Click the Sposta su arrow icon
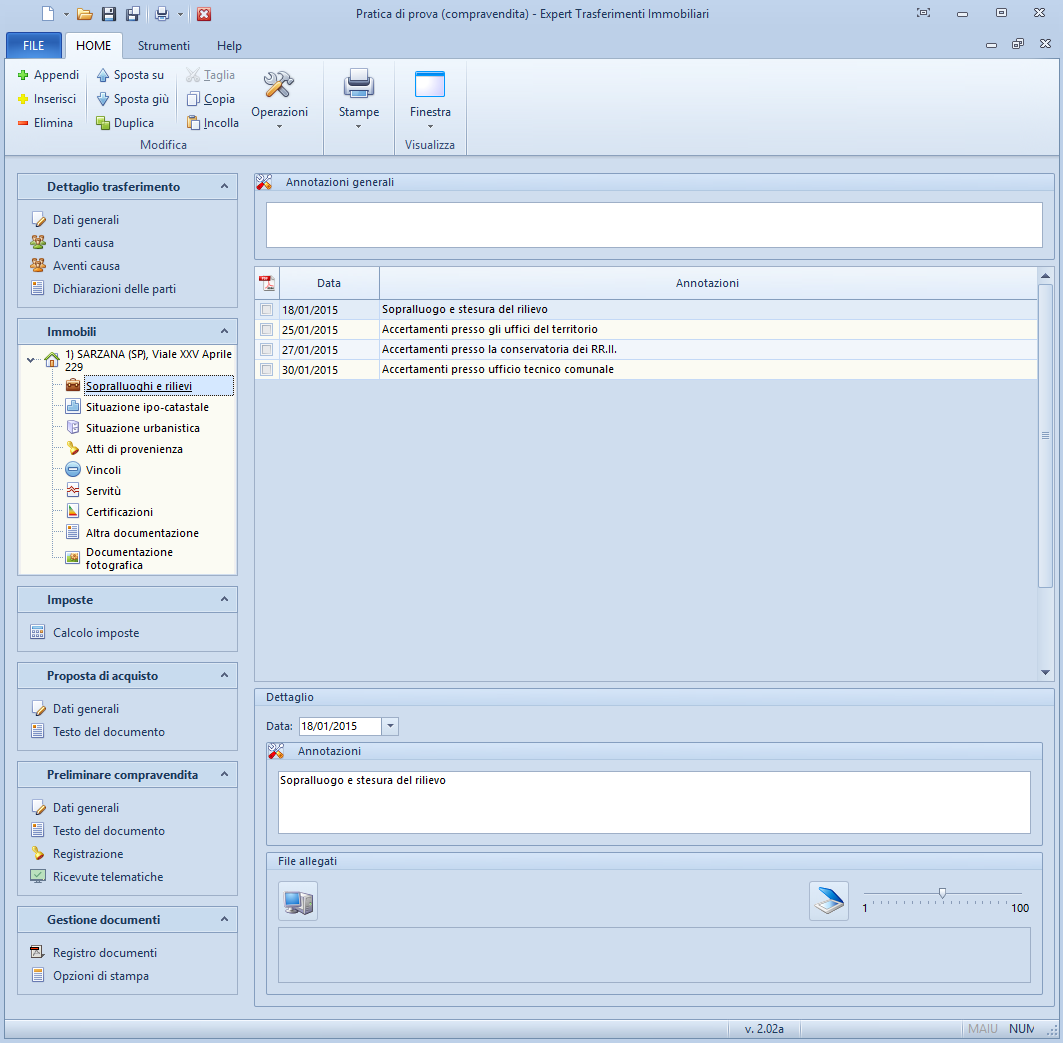 (103, 75)
